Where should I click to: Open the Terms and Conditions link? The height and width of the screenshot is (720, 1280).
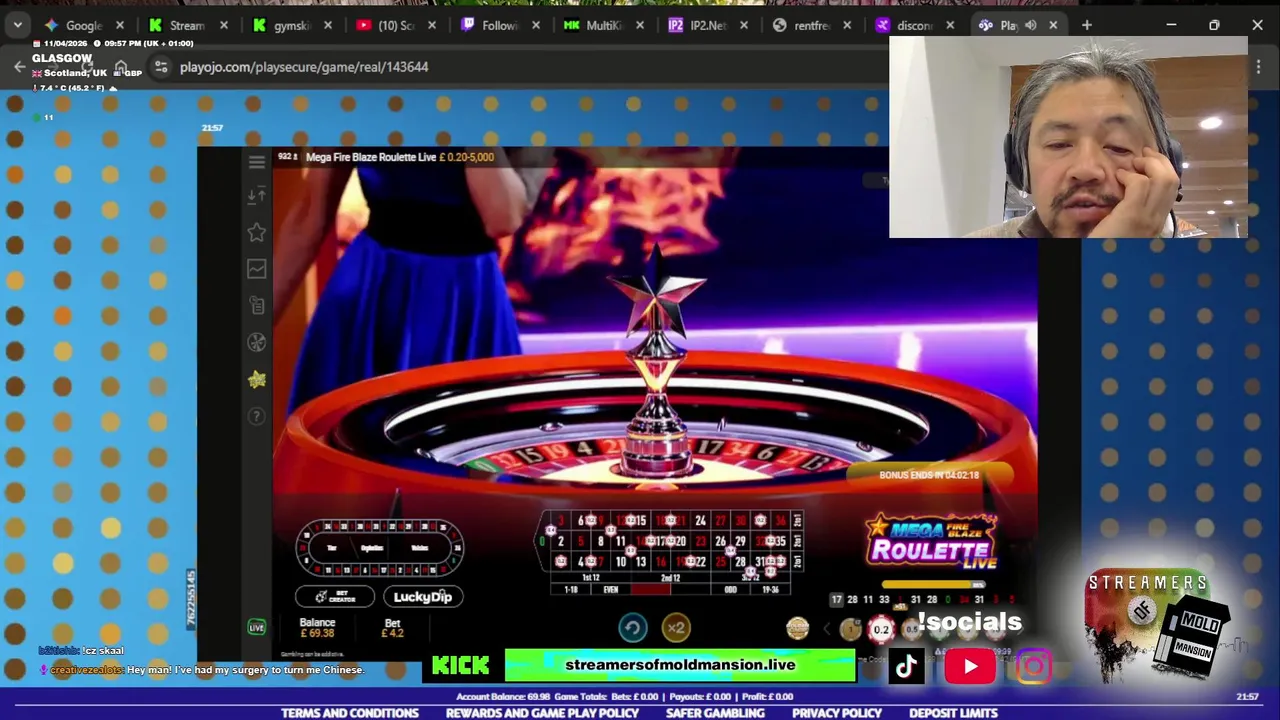[350, 713]
